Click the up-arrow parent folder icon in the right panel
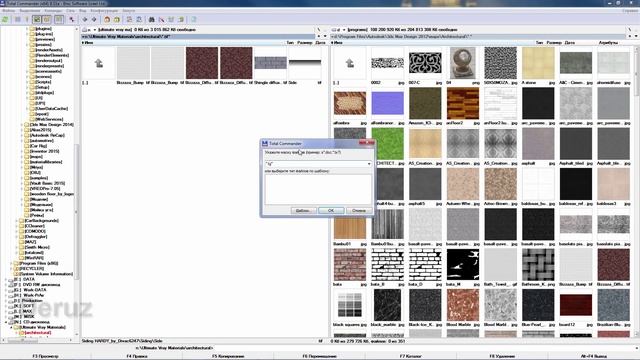Viewport: 640px width, 360px height. coord(349,63)
